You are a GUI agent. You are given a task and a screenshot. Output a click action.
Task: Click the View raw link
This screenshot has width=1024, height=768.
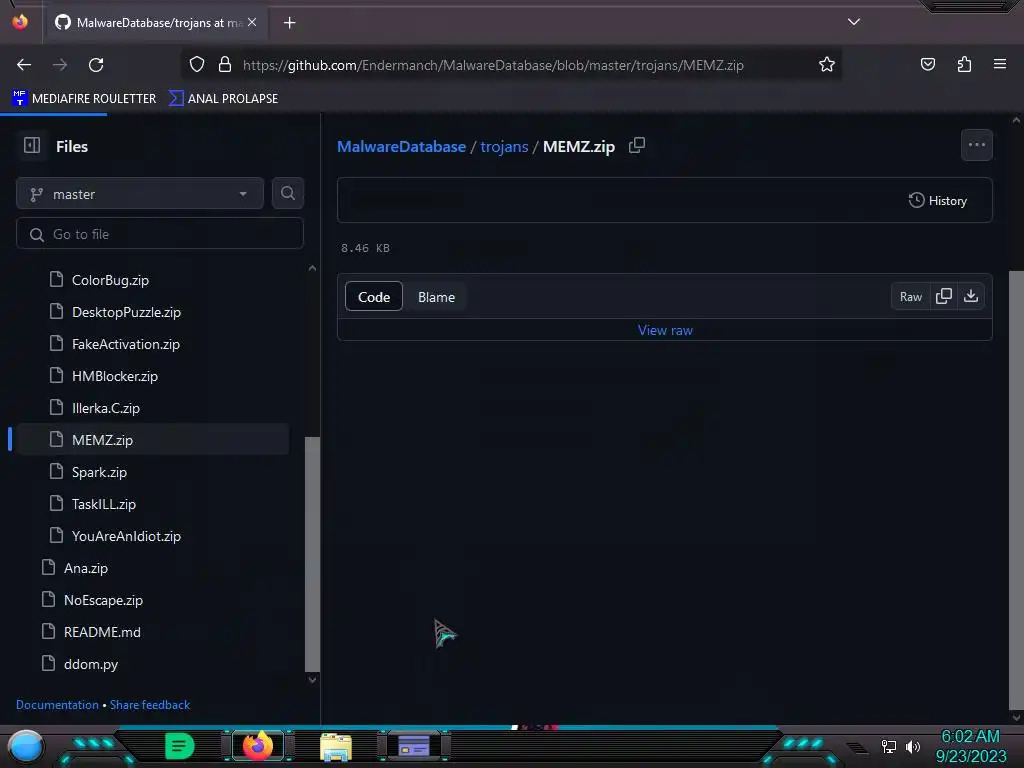tap(665, 330)
